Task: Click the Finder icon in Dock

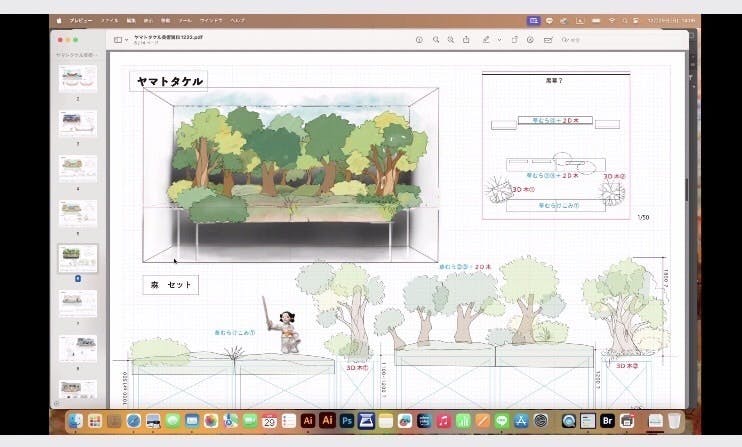Action: point(76,421)
